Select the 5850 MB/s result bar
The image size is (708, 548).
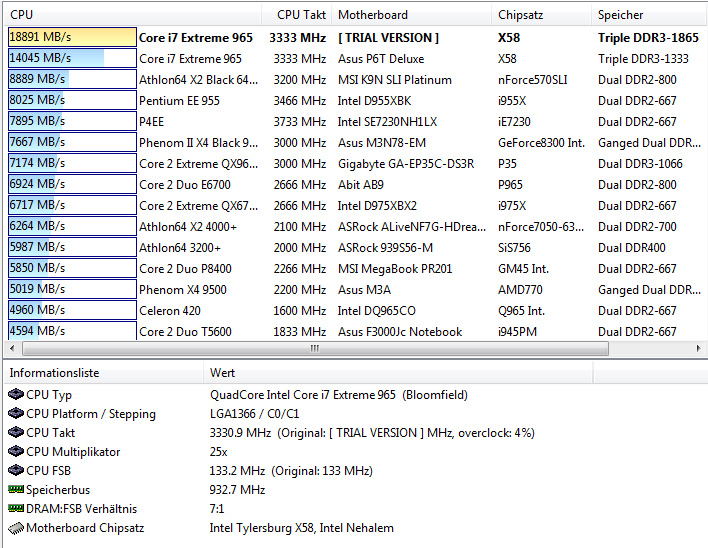pyautogui.click(x=72, y=268)
